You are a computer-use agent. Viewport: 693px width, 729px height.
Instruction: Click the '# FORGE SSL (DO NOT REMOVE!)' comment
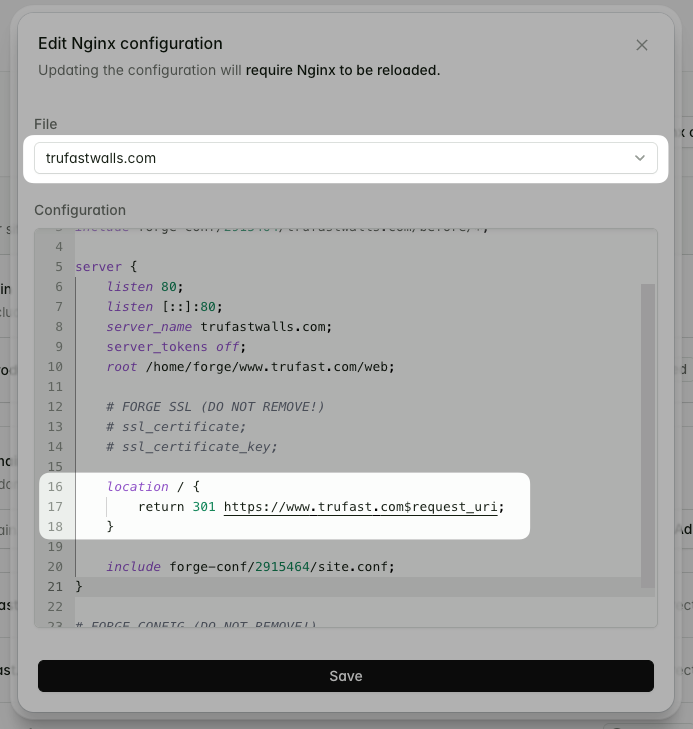215,407
